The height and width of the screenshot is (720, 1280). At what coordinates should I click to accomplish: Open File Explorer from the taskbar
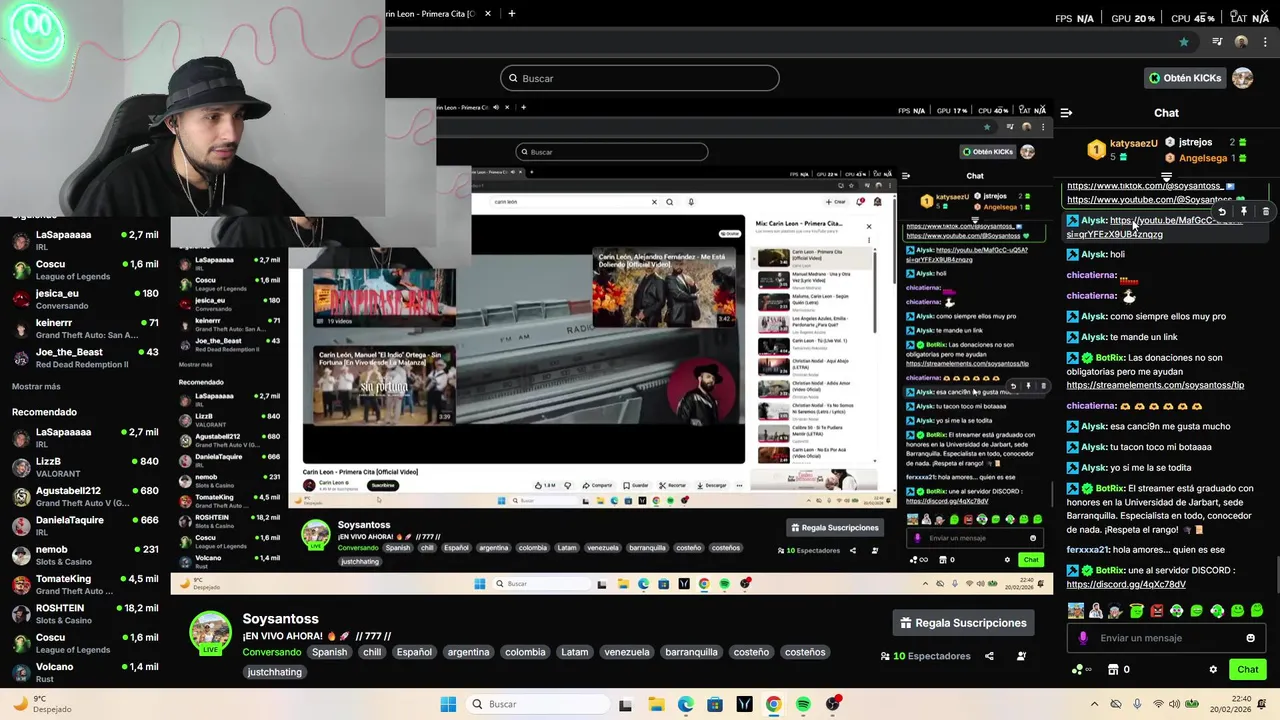coord(656,704)
